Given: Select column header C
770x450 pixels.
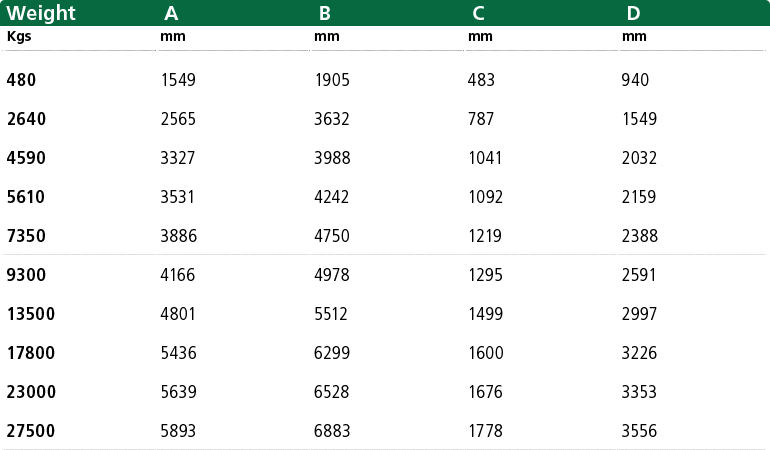Looking at the screenshot, I should click(x=478, y=13).
